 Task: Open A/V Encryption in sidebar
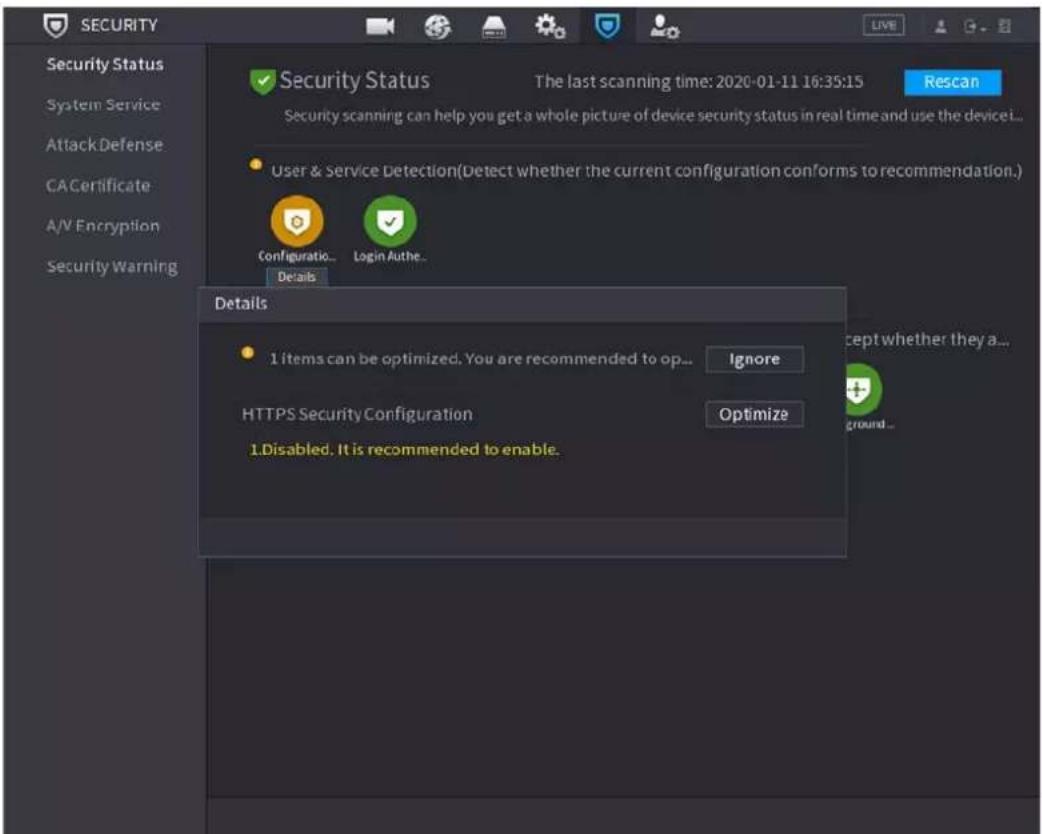tap(103, 226)
